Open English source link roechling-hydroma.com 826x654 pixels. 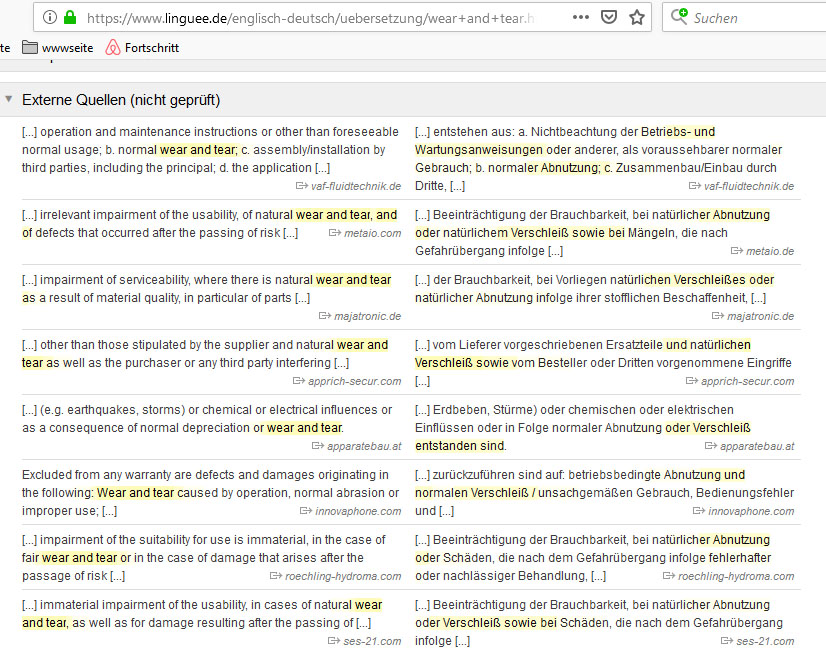pyautogui.click(x=343, y=576)
